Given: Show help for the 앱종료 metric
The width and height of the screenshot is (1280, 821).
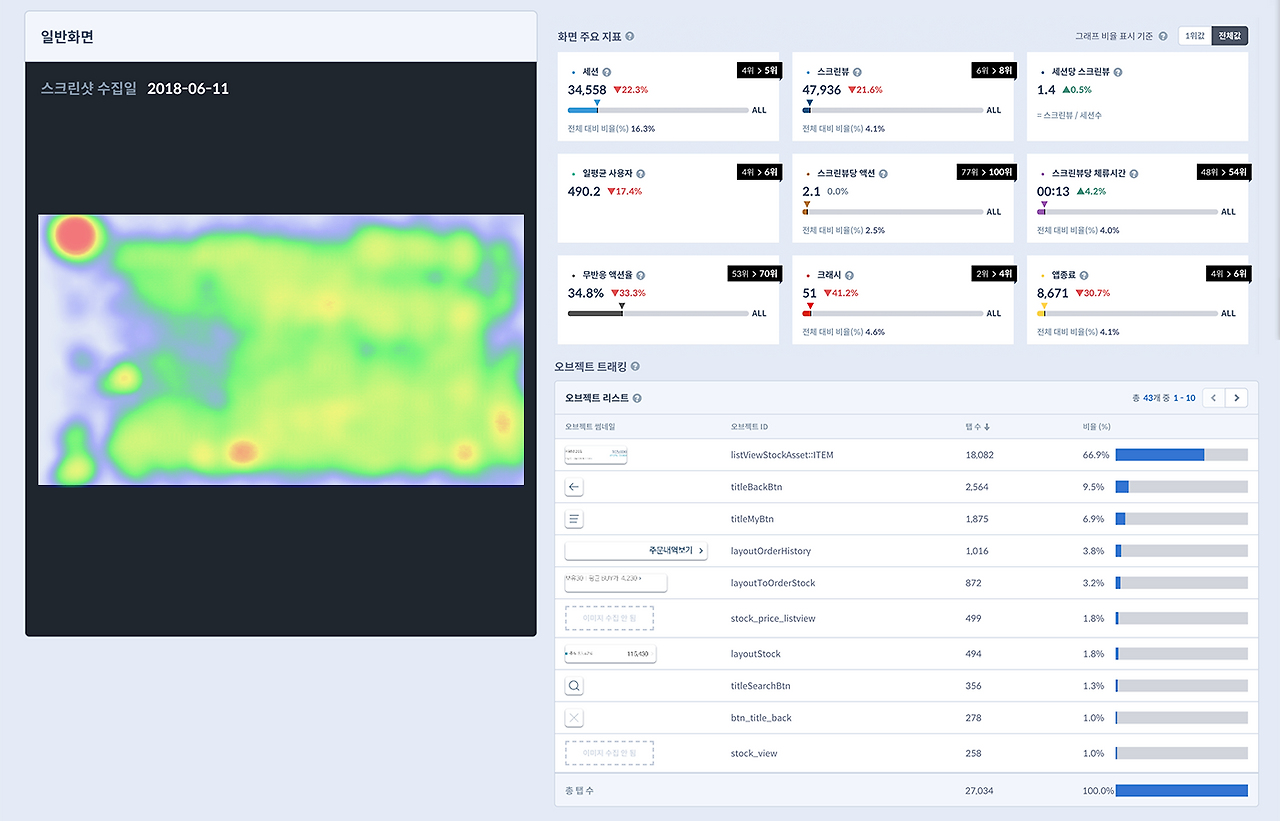Looking at the screenshot, I should point(1085,275).
